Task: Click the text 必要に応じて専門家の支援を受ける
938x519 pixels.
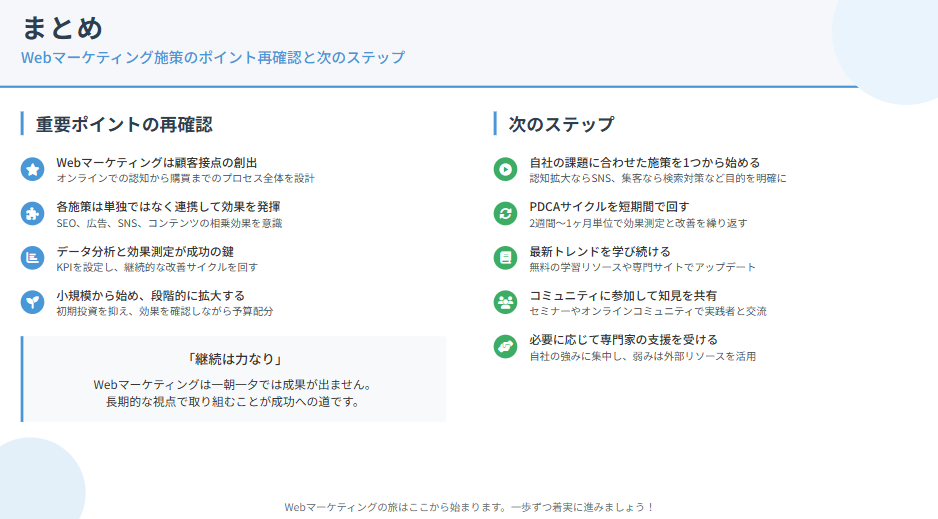Action: click(623, 340)
